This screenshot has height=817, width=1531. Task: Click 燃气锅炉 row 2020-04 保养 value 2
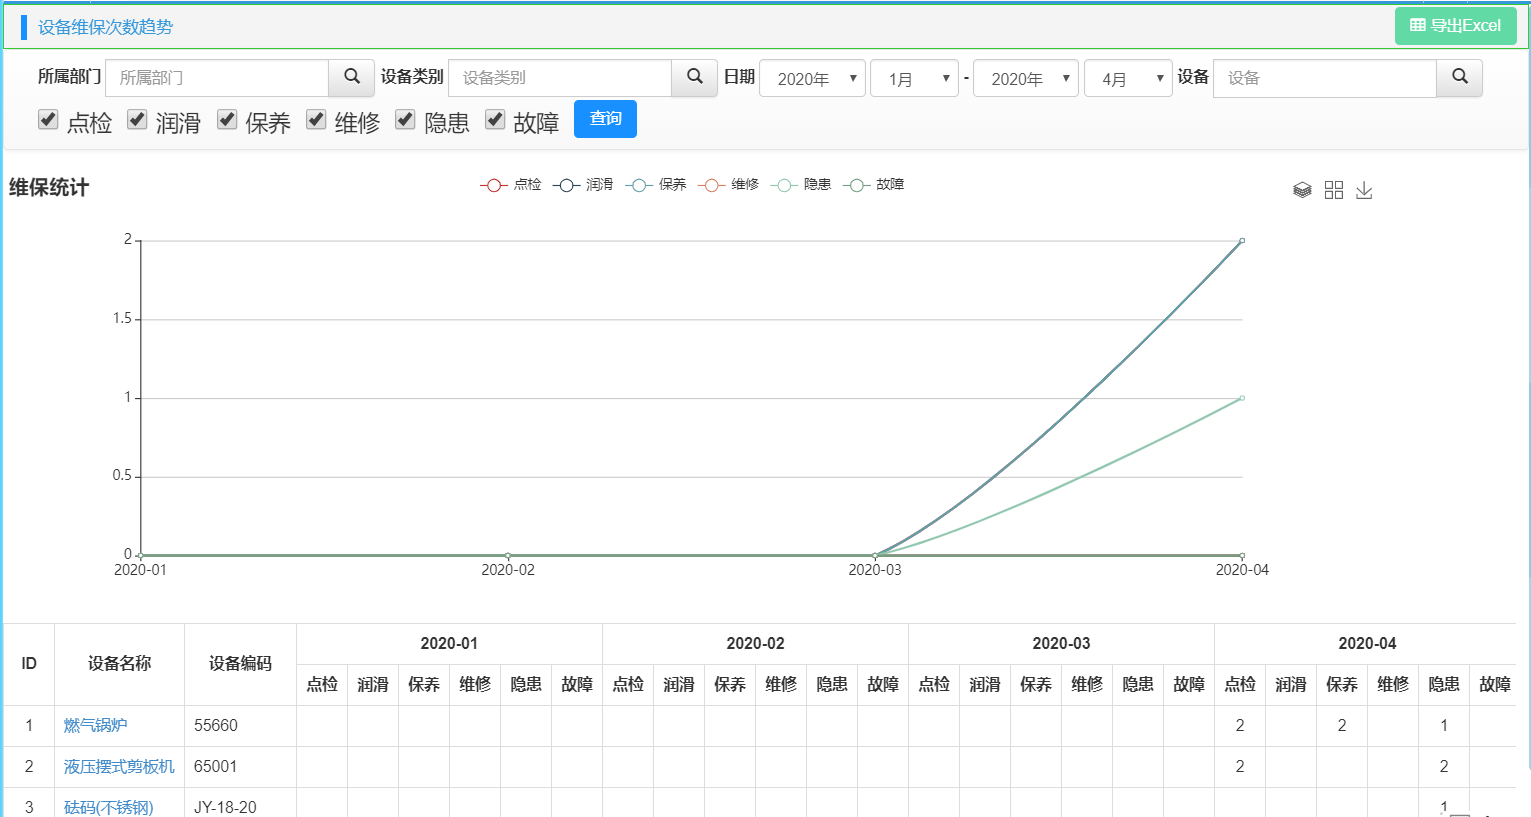[1342, 726]
